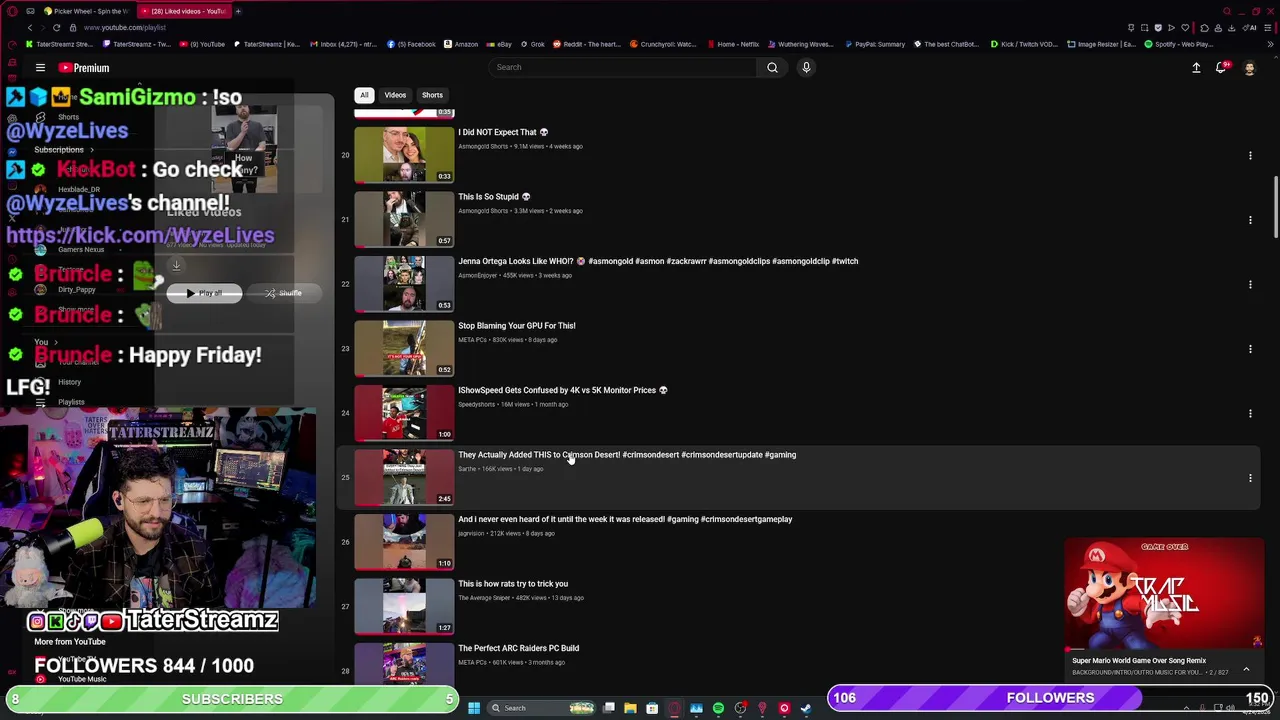This screenshot has height=720, width=1280.
Task: Open the Create upload icon
Action: 1196,68
